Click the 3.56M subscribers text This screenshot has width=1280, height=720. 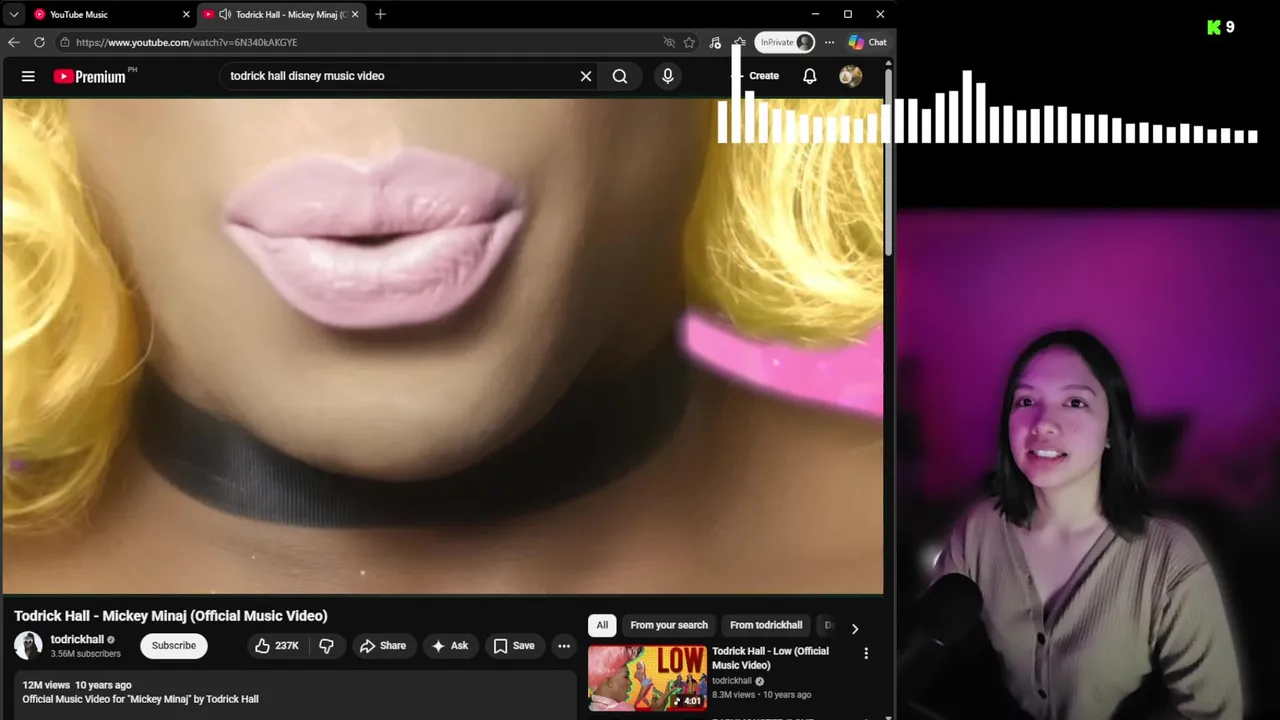[x=86, y=654]
